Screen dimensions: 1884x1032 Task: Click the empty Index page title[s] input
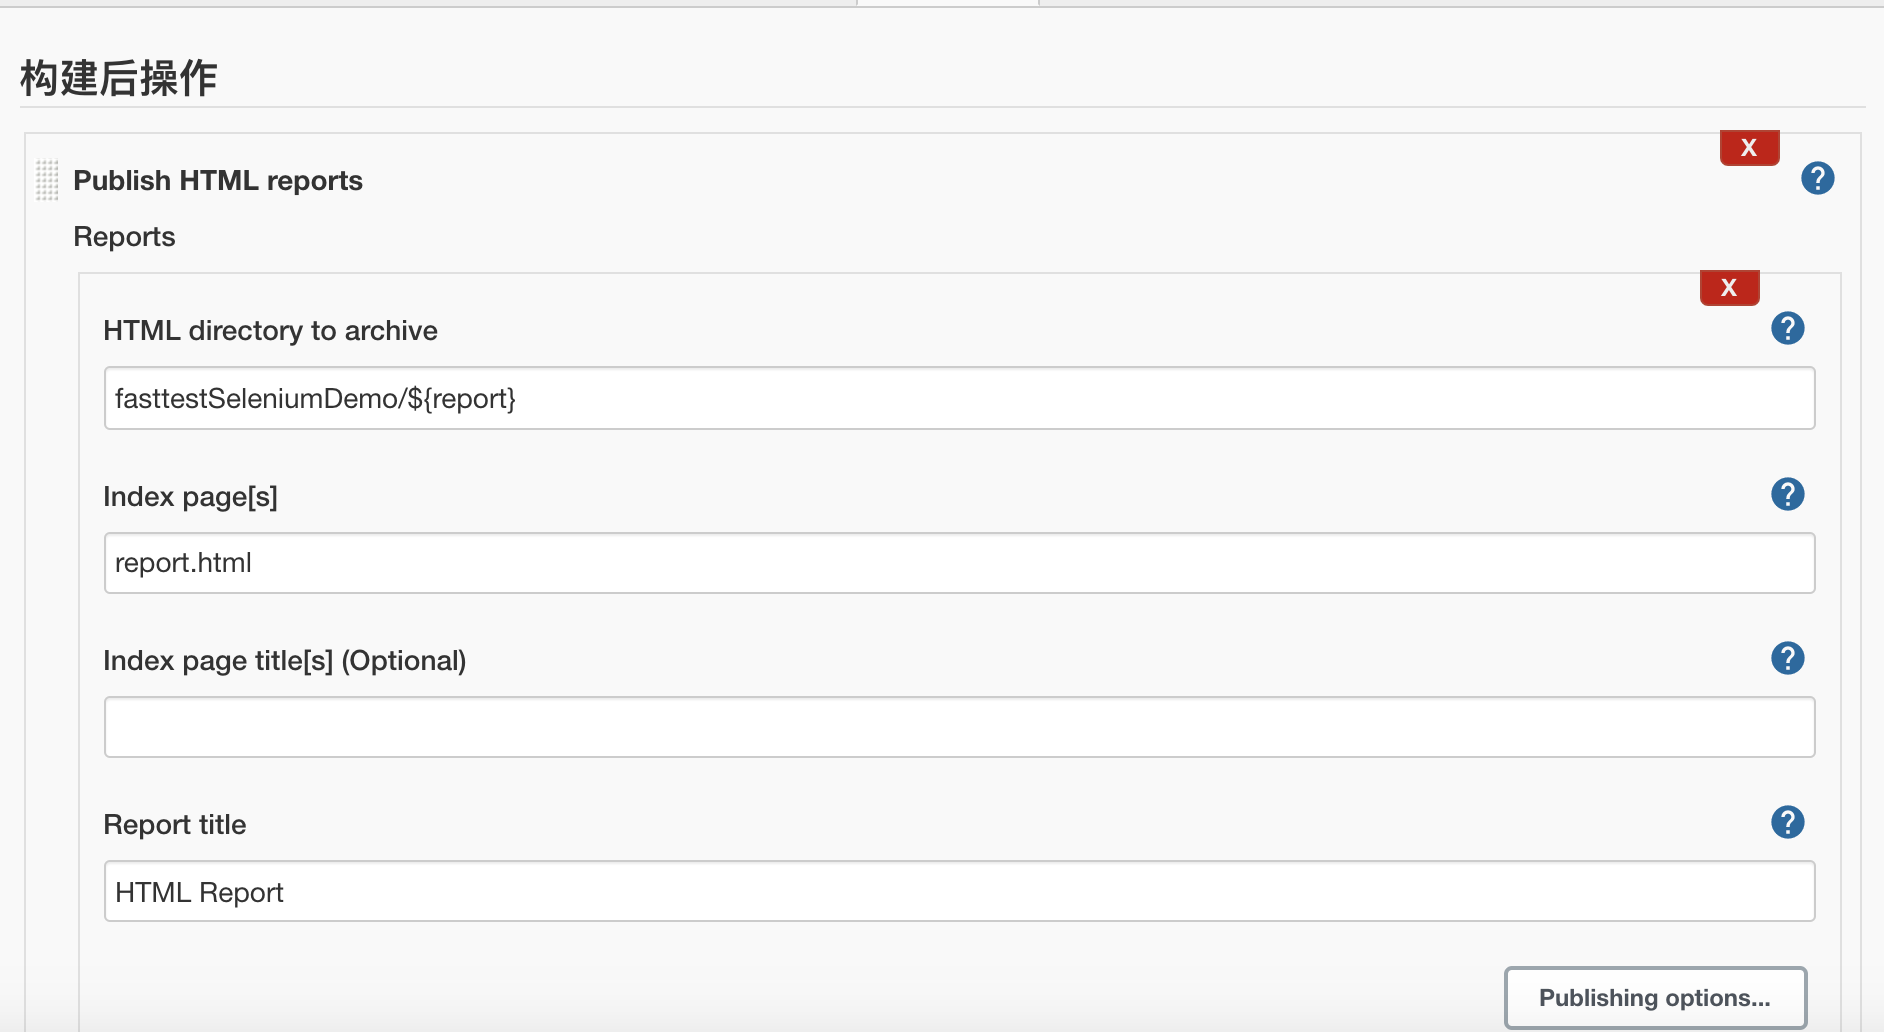click(x=958, y=727)
